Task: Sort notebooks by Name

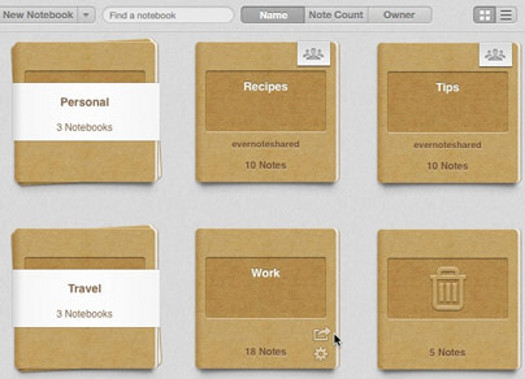Action: tap(273, 15)
